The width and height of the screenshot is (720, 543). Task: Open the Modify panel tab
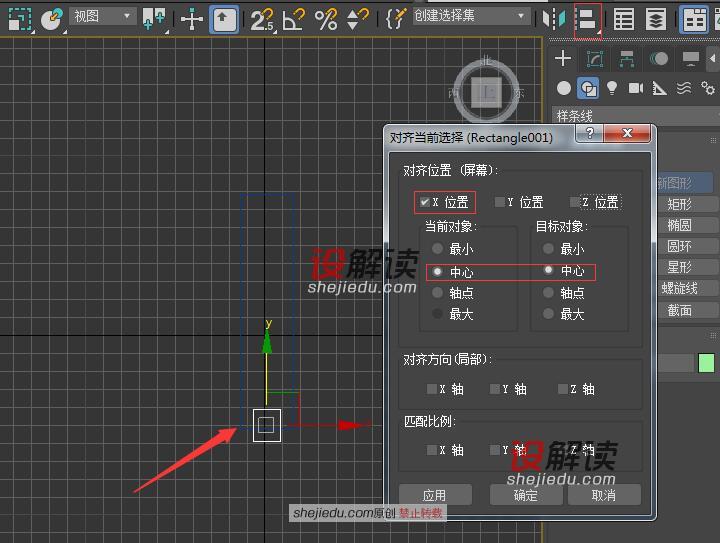[x=595, y=59]
